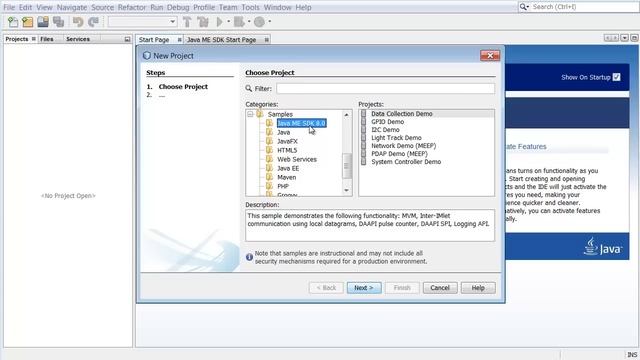Image resolution: width=640 pixels, height=360 pixels.
Task: Open the Refactor menu
Action: [131, 7]
